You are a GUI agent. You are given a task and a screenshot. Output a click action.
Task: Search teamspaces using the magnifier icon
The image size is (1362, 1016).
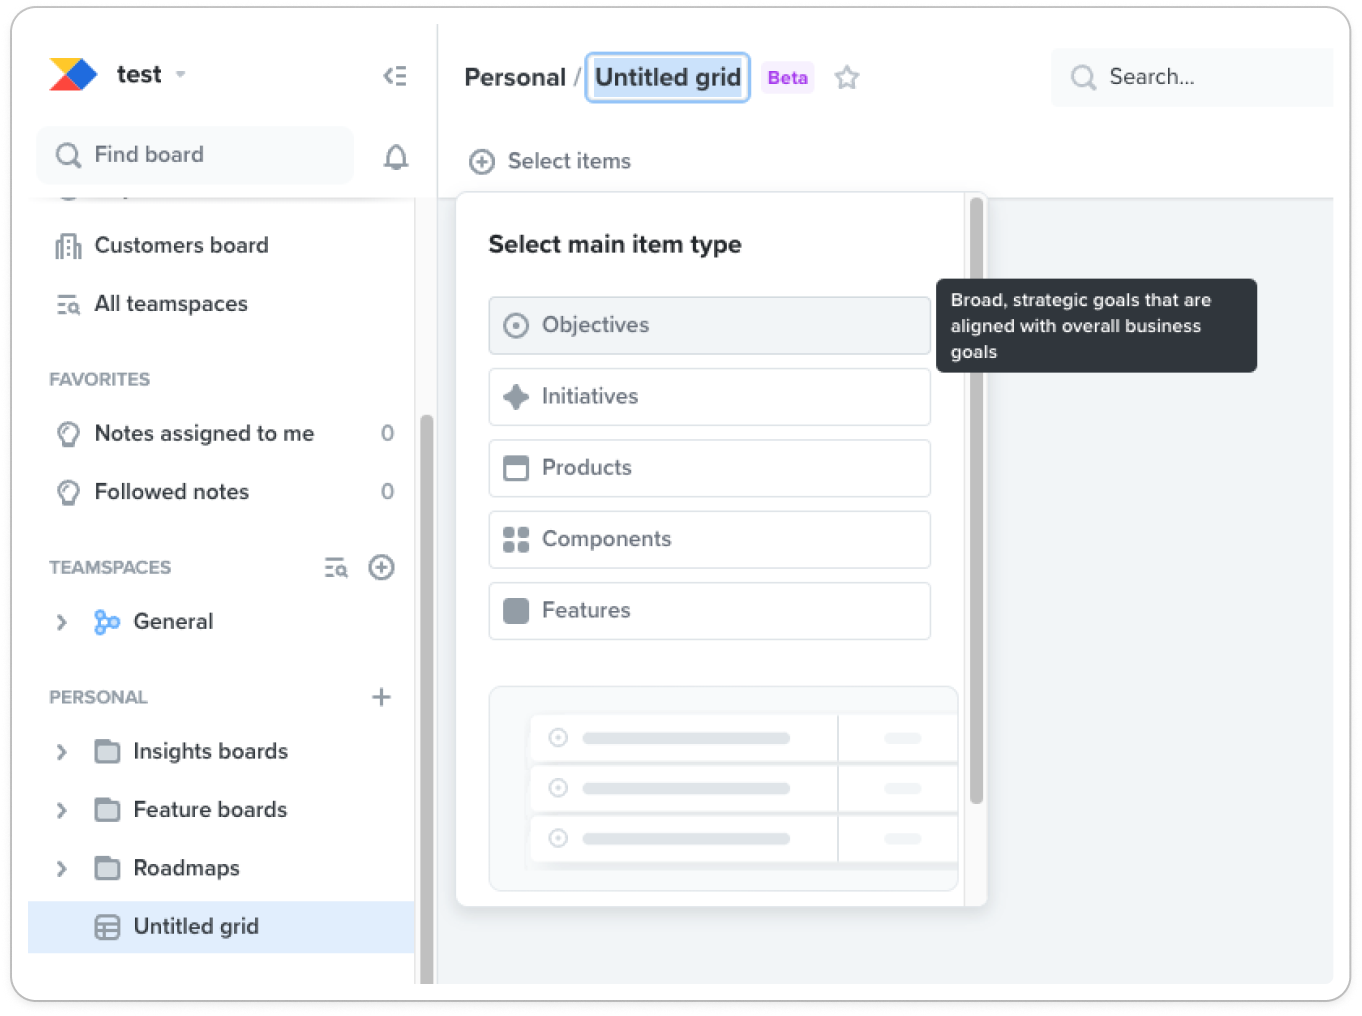click(336, 568)
